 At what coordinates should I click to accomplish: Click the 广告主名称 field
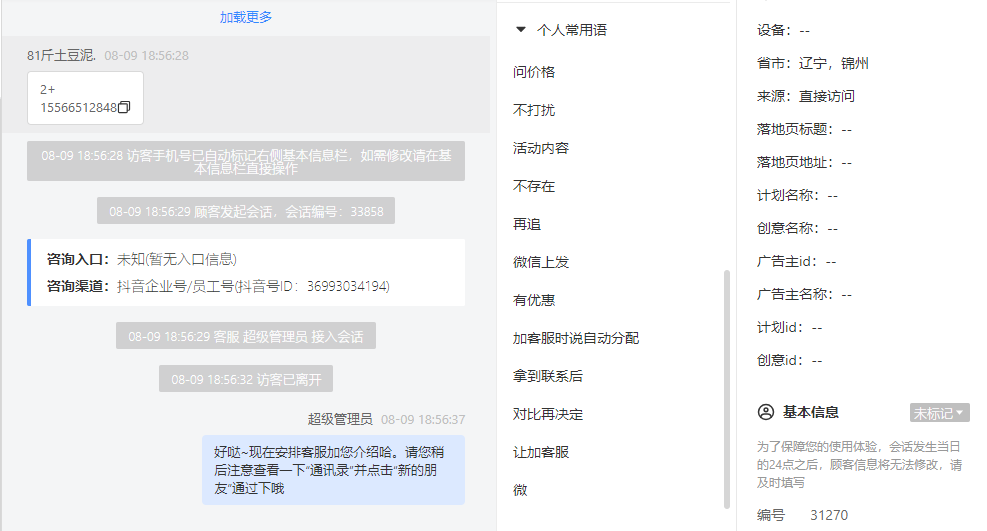804,294
